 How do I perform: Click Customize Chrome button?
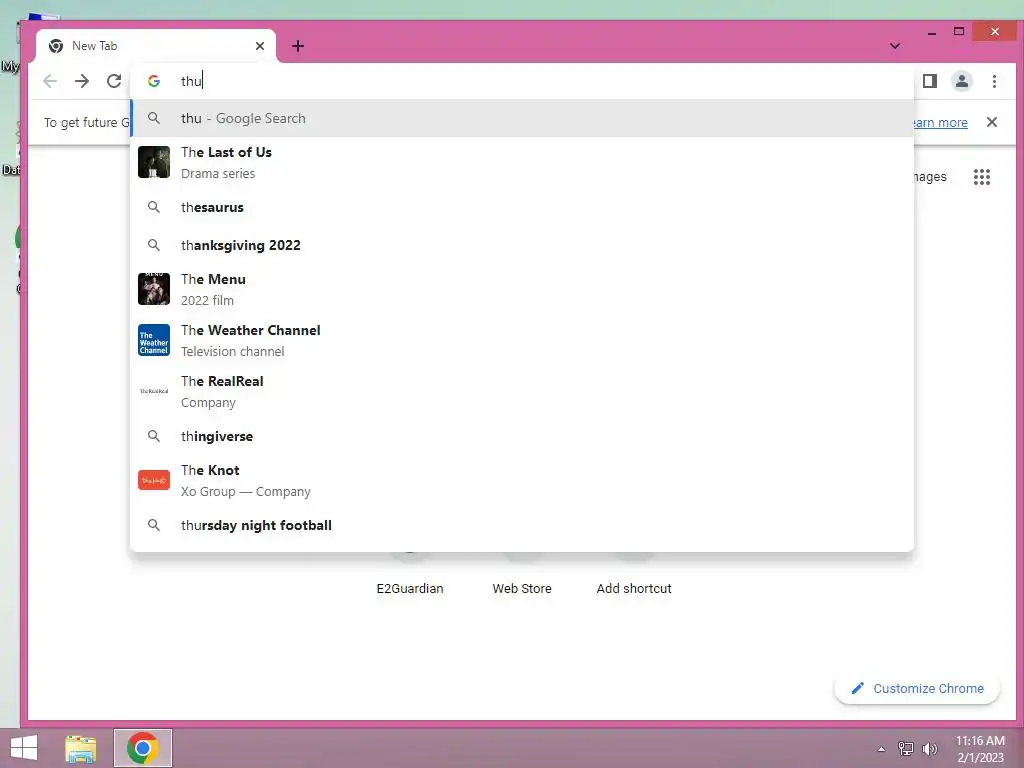click(917, 688)
